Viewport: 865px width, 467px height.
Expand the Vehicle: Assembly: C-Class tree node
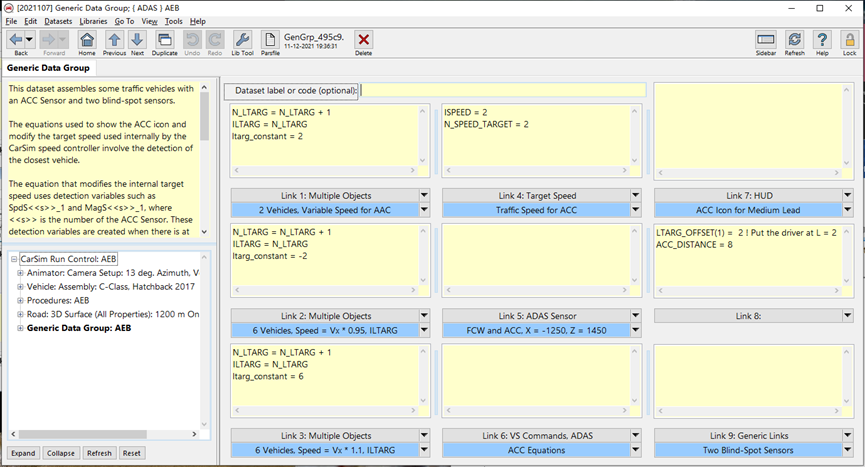click(20, 287)
